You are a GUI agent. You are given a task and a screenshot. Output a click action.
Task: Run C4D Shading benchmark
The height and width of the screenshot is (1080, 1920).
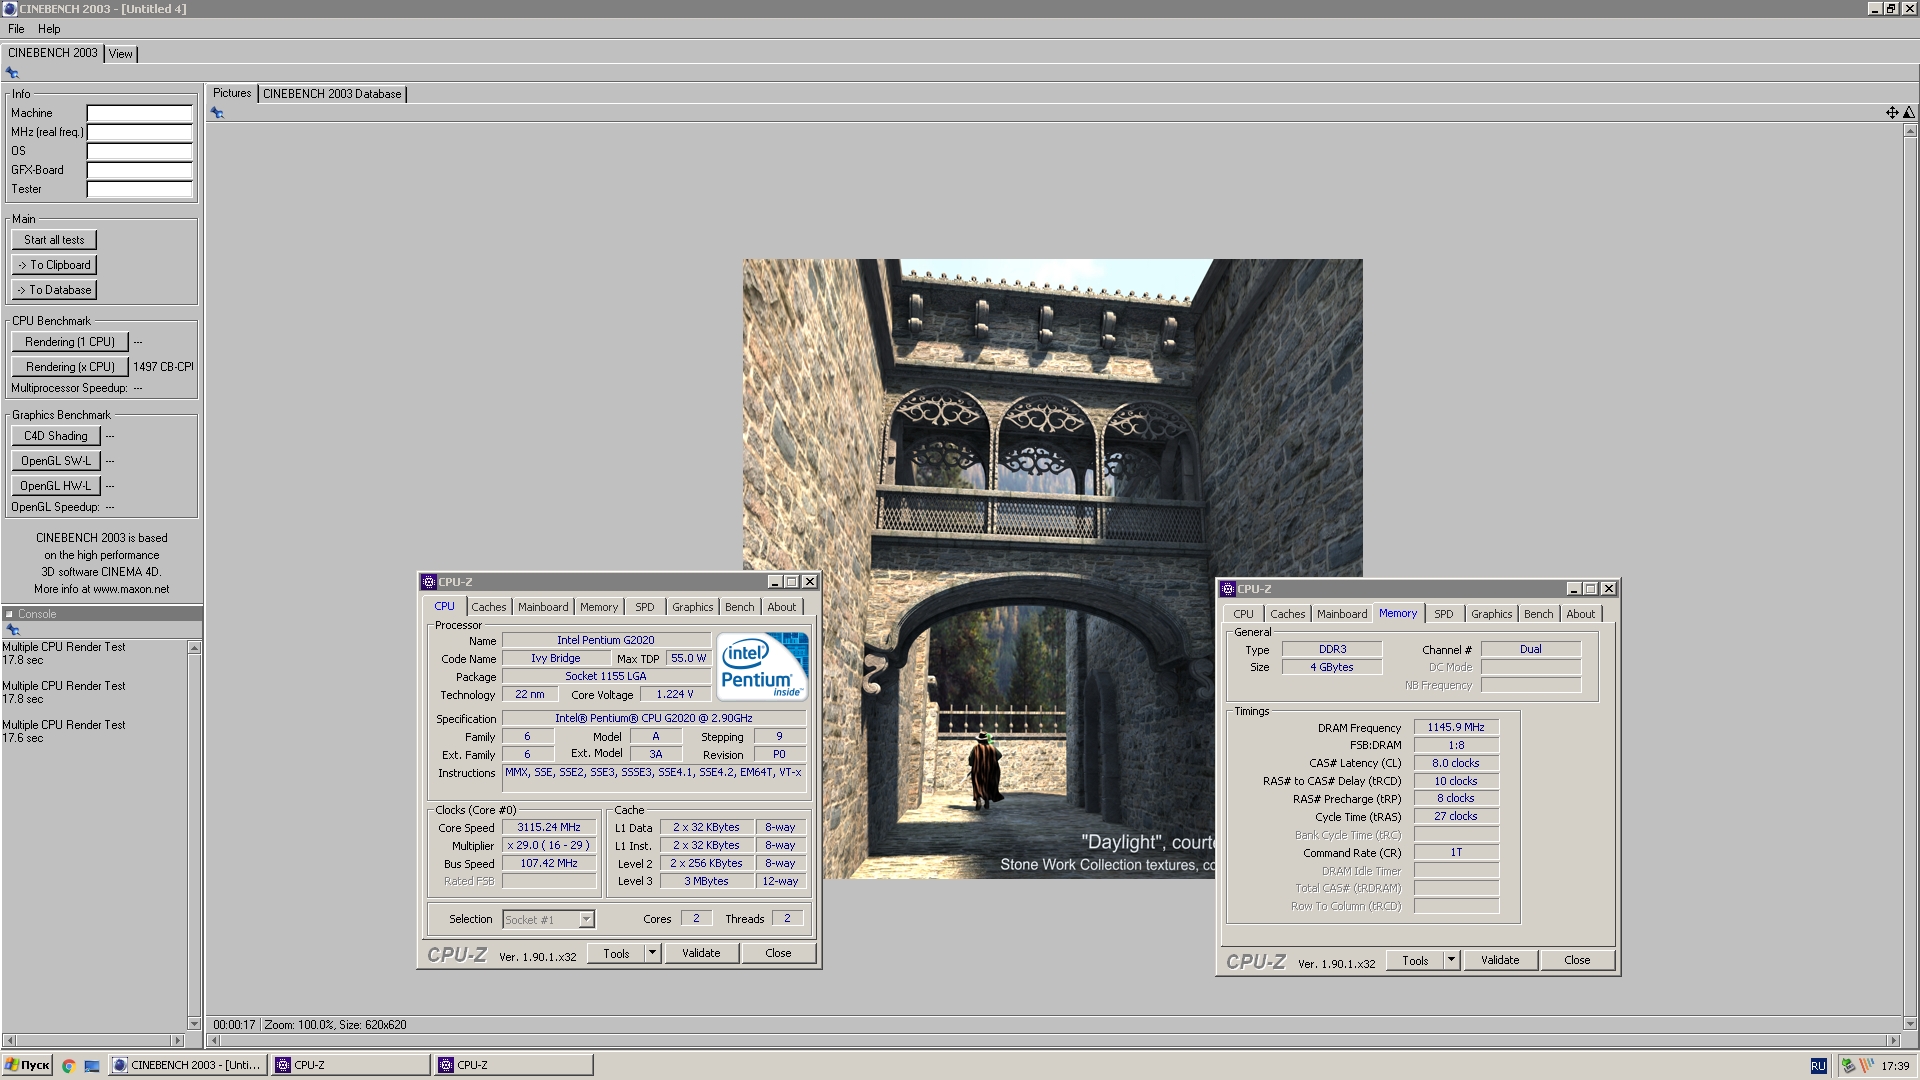click(x=56, y=436)
